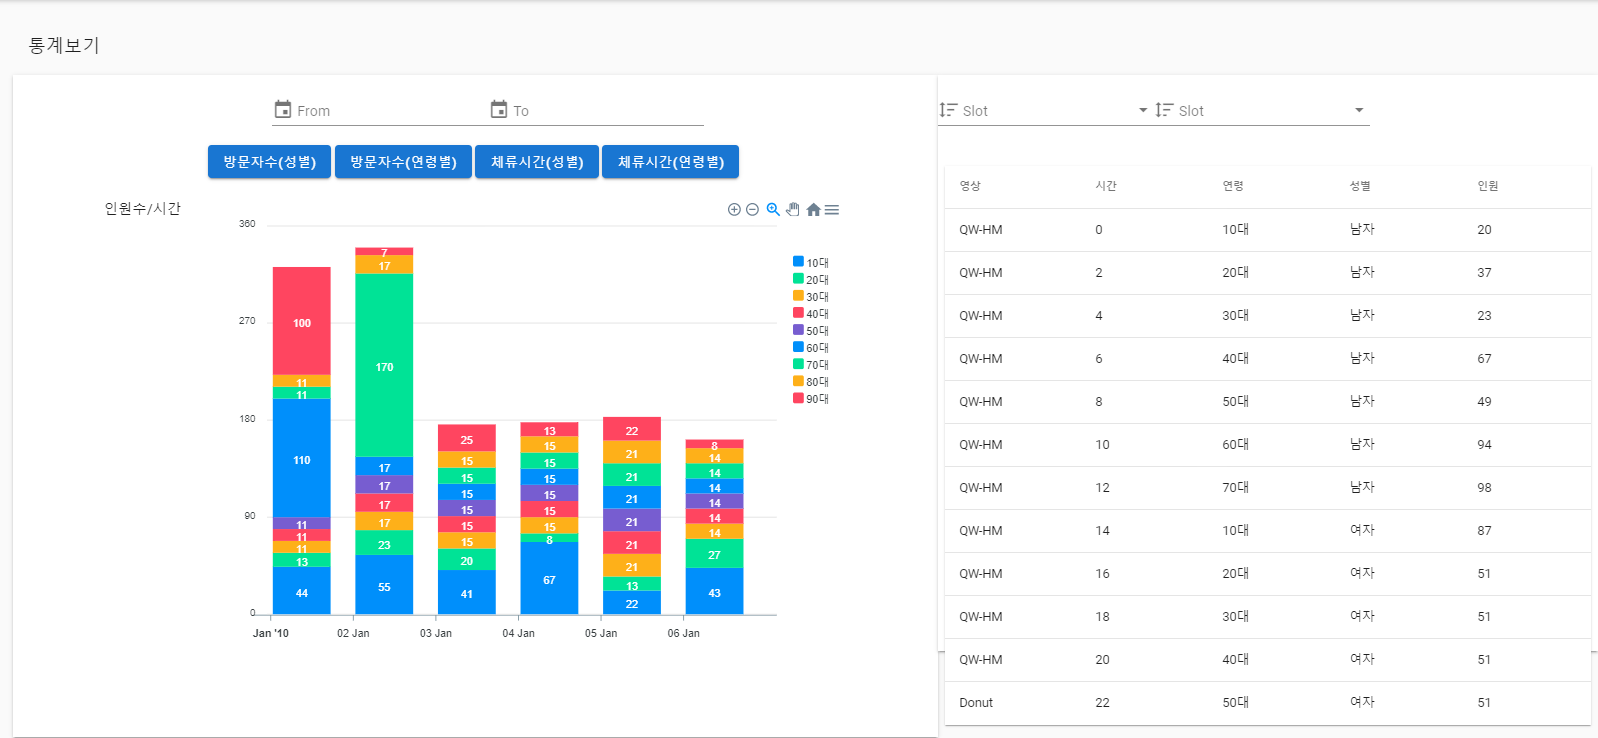Click the 98 value in 70대 row

(1484, 488)
